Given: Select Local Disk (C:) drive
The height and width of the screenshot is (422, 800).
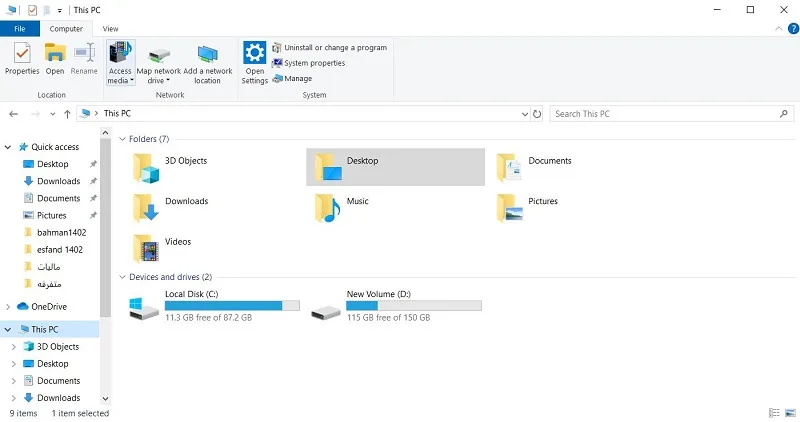Looking at the screenshot, I should click(x=214, y=306).
